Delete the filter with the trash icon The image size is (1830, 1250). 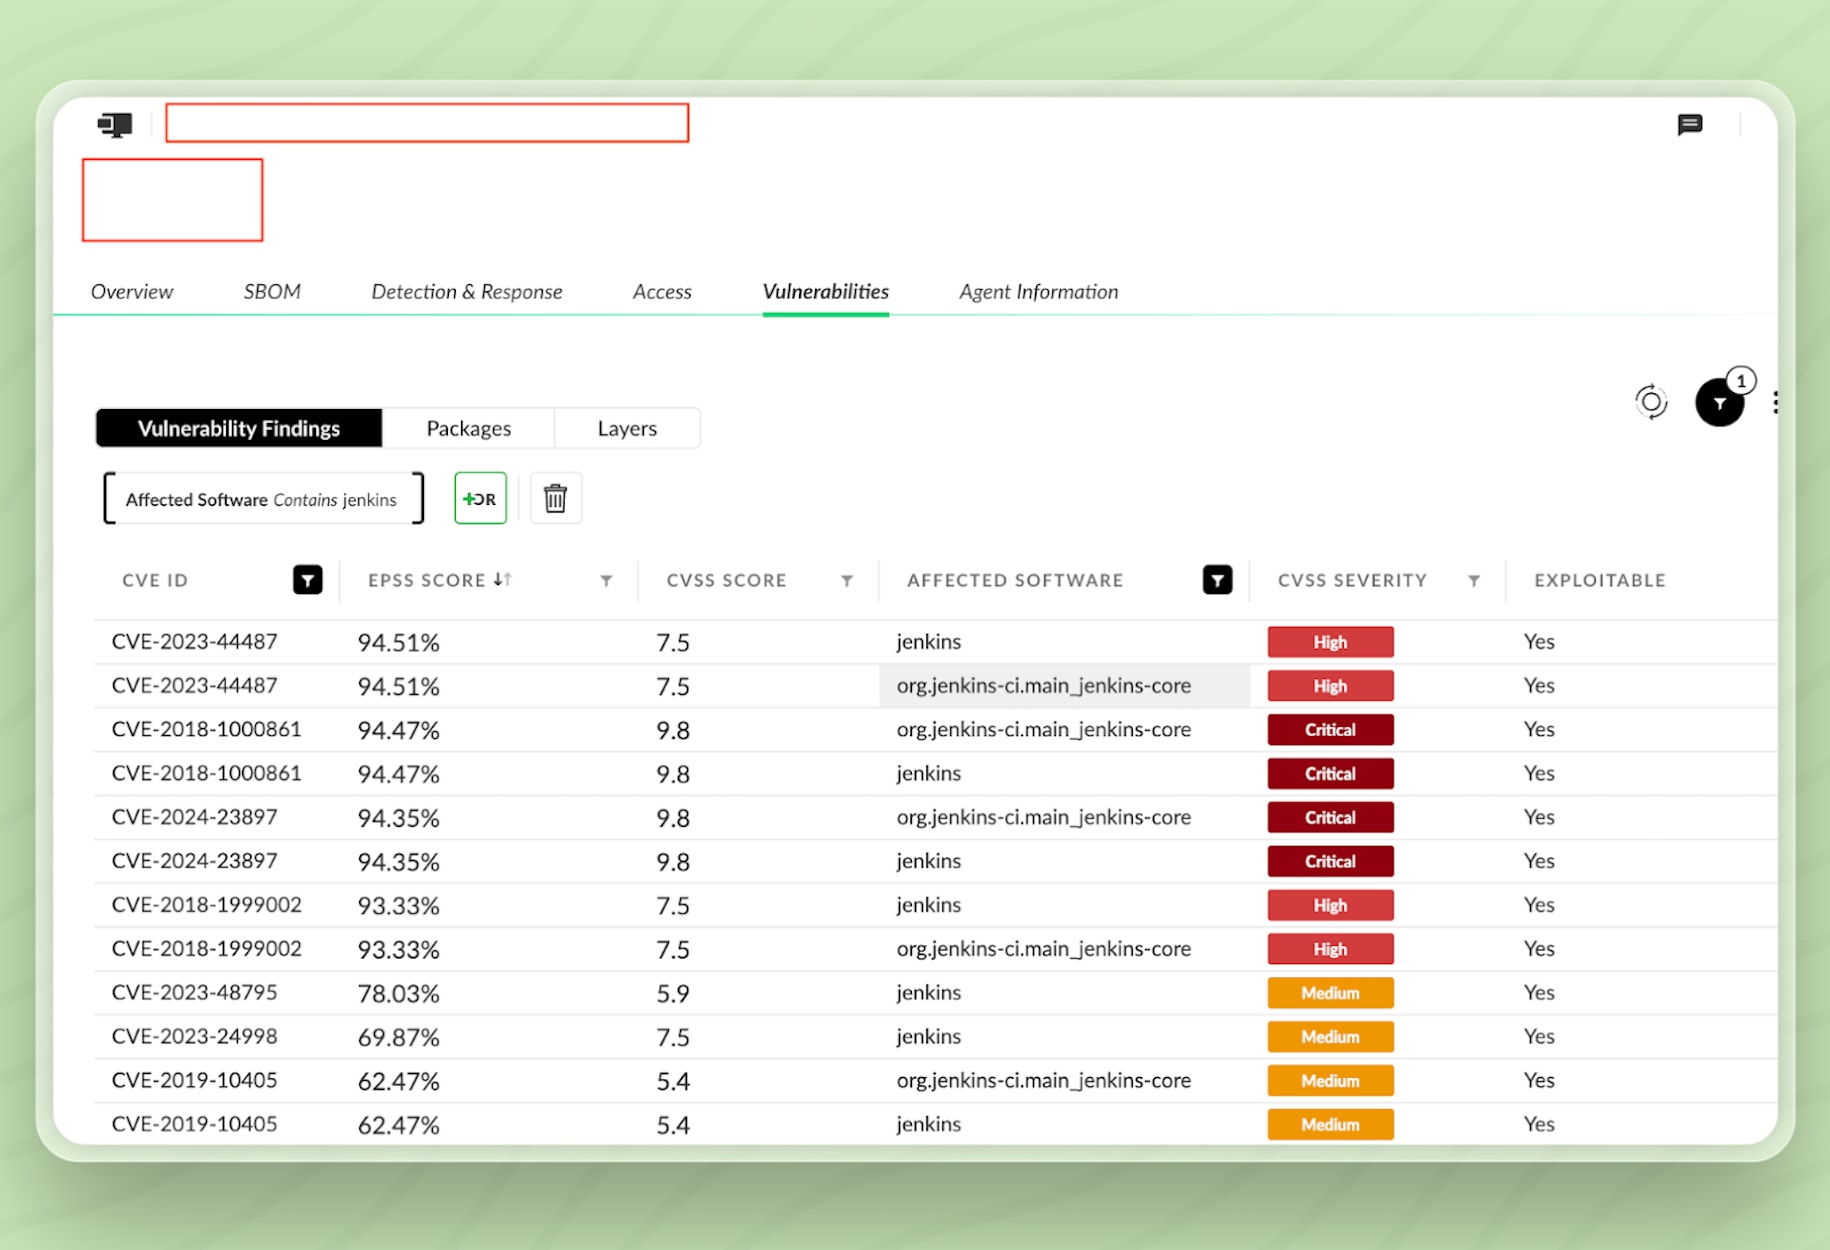[x=555, y=498]
